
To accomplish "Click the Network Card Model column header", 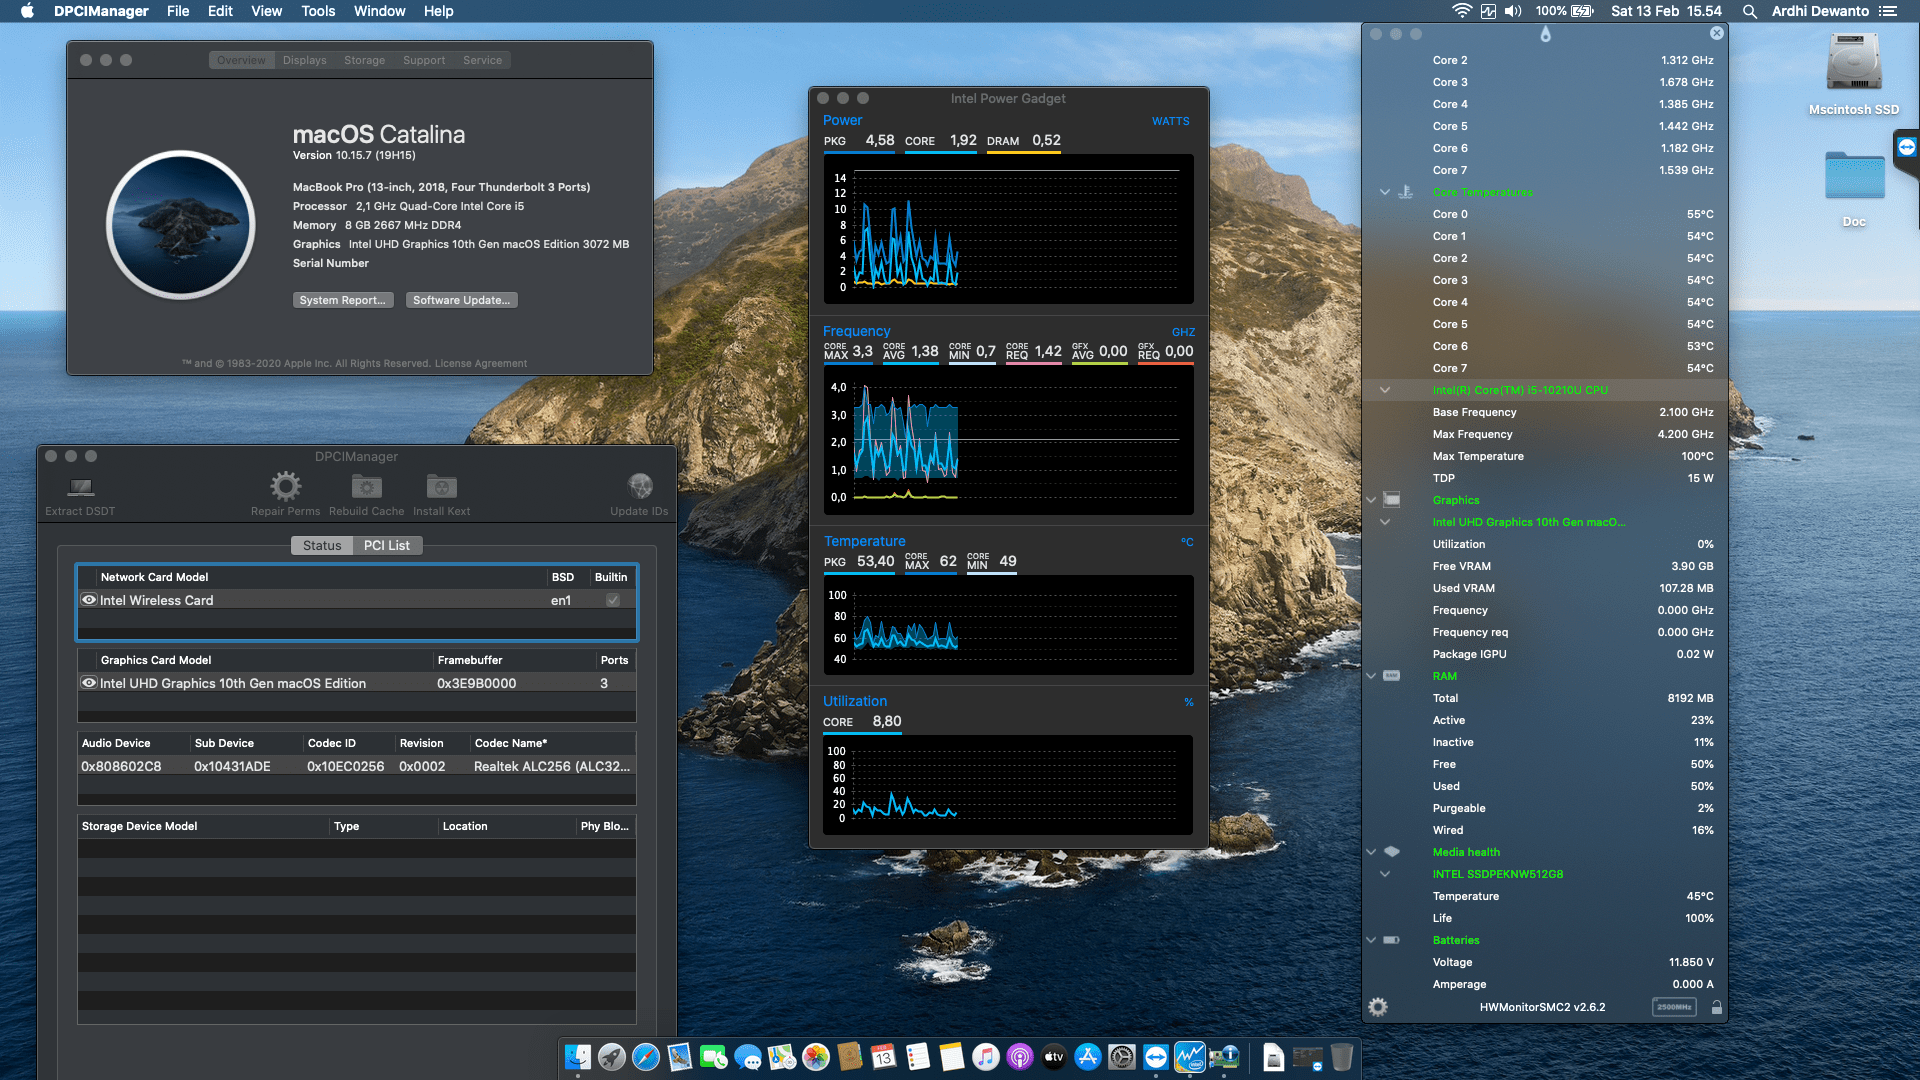I will click(322, 577).
